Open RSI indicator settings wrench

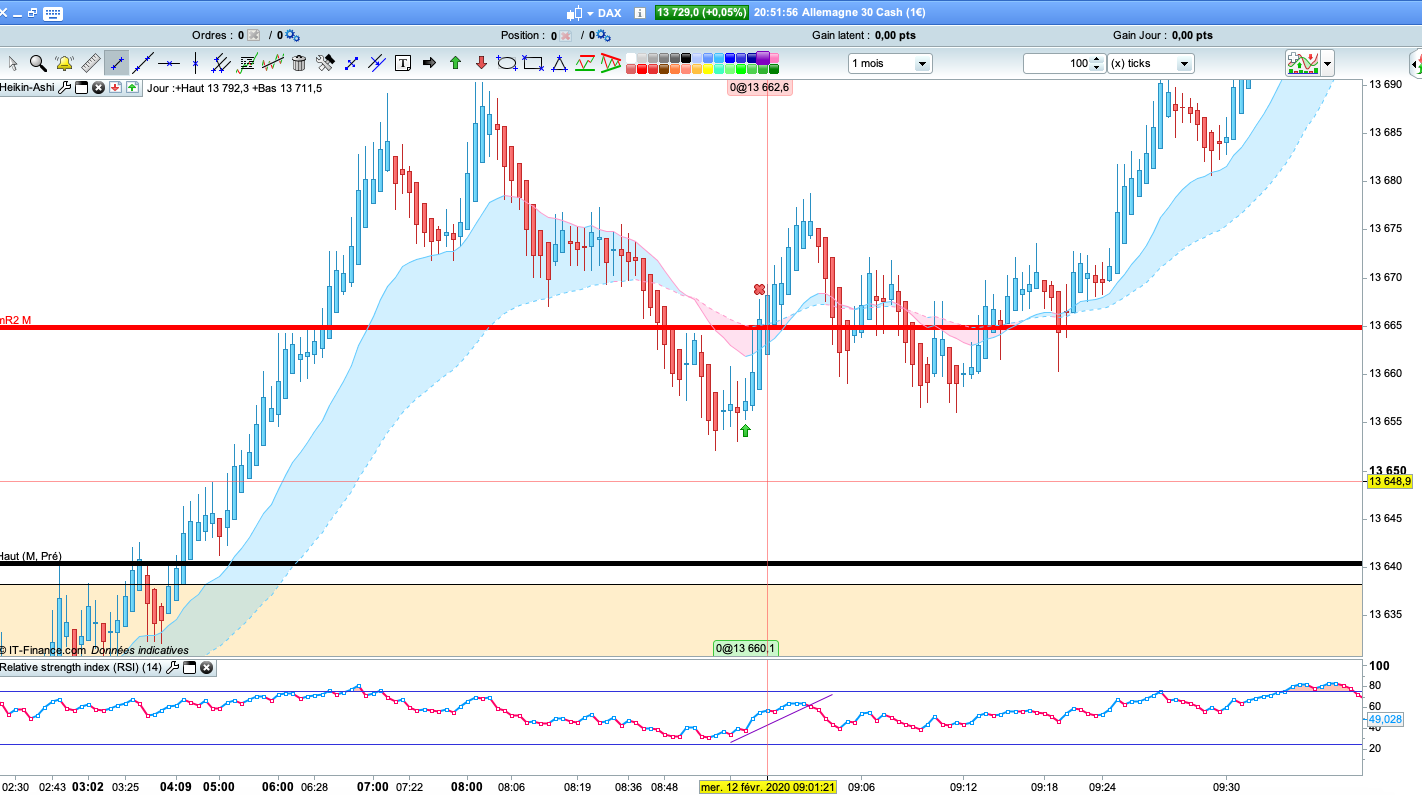tap(172, 667)
